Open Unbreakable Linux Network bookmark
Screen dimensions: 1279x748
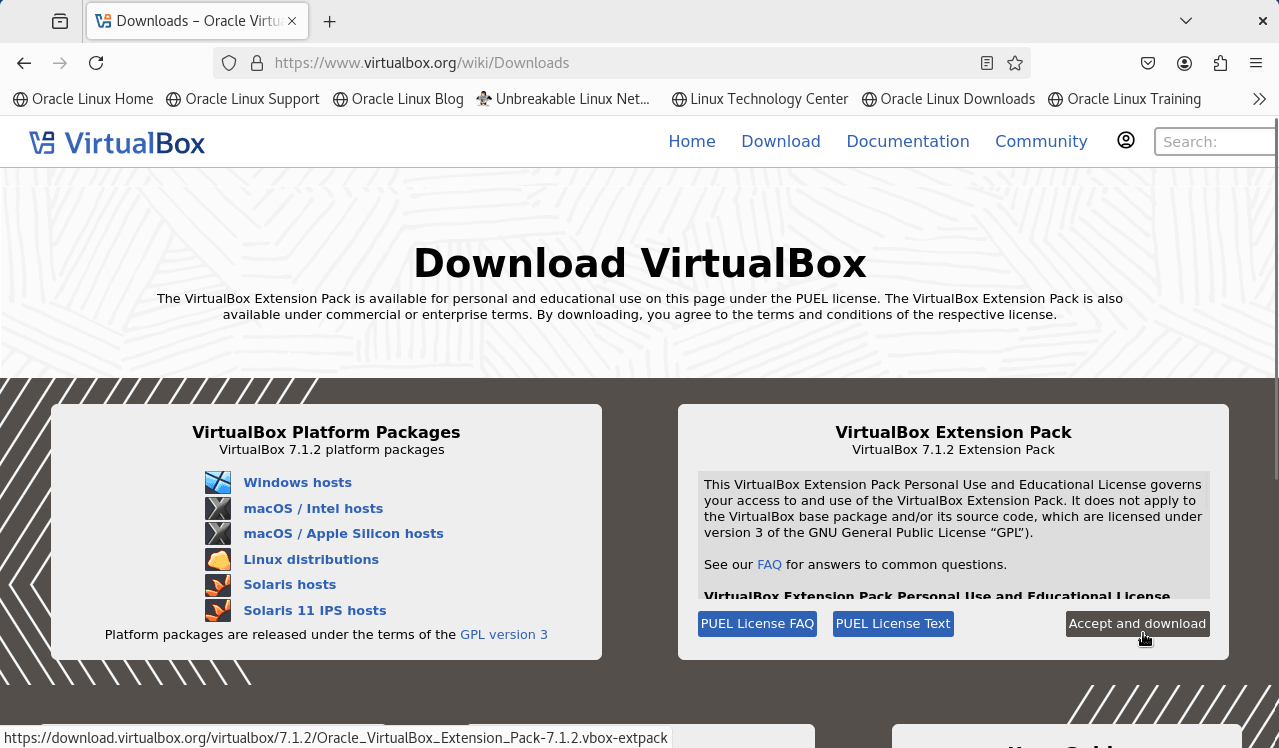tap(563, 99)
